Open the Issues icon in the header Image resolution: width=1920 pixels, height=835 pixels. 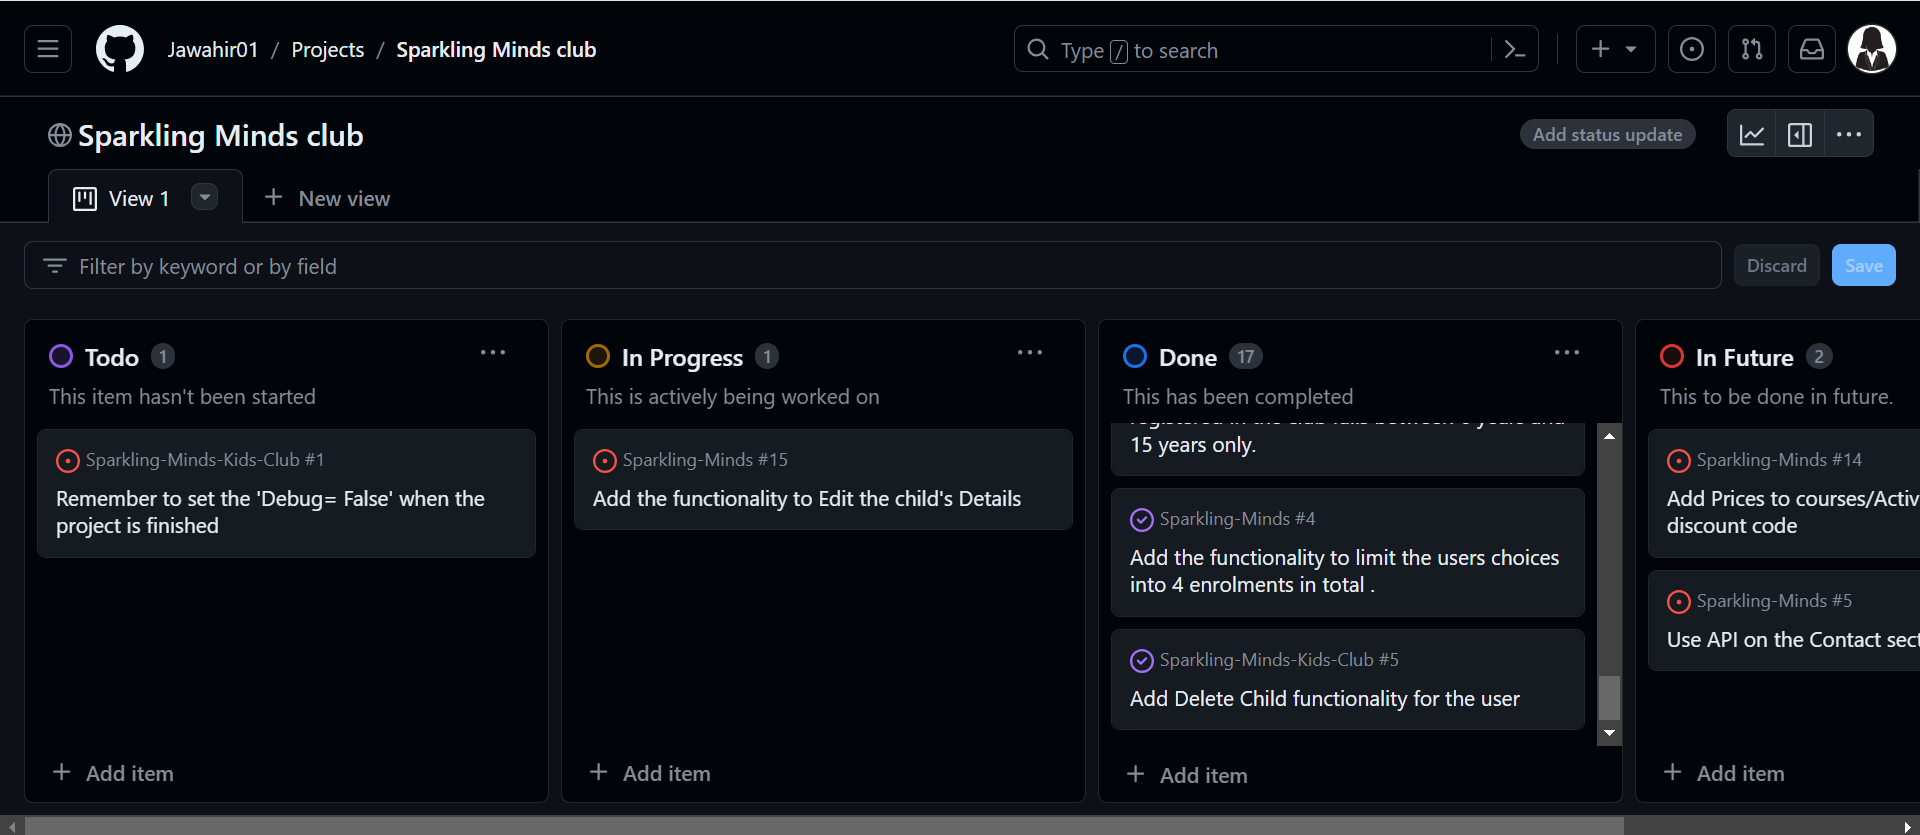coord(1692,49)
